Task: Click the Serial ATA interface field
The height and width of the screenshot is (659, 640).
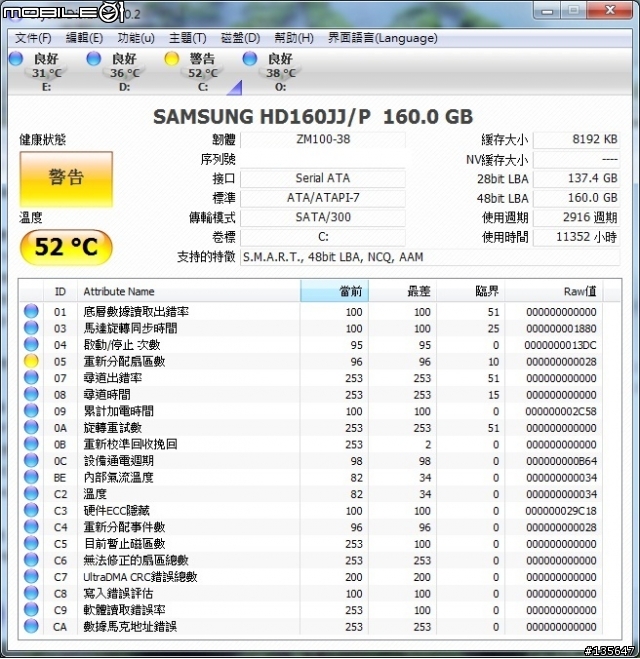Action: [x=323, y=178]
